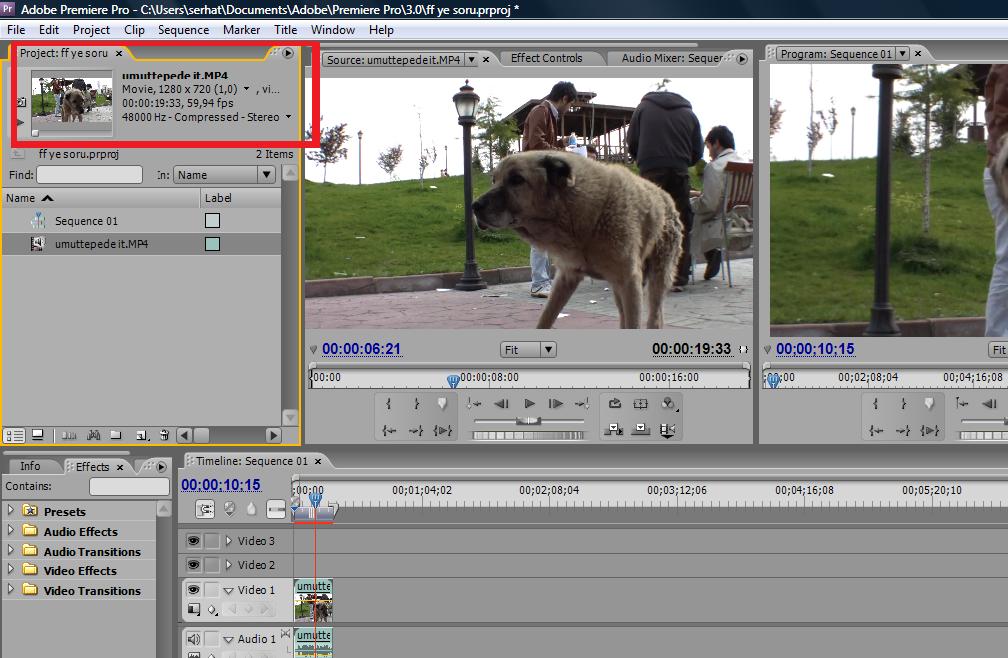Image resolution: width=1008 pixels, height=658 pixels.
Task: Expand the Video 2 track
Action: click(228, 565)
